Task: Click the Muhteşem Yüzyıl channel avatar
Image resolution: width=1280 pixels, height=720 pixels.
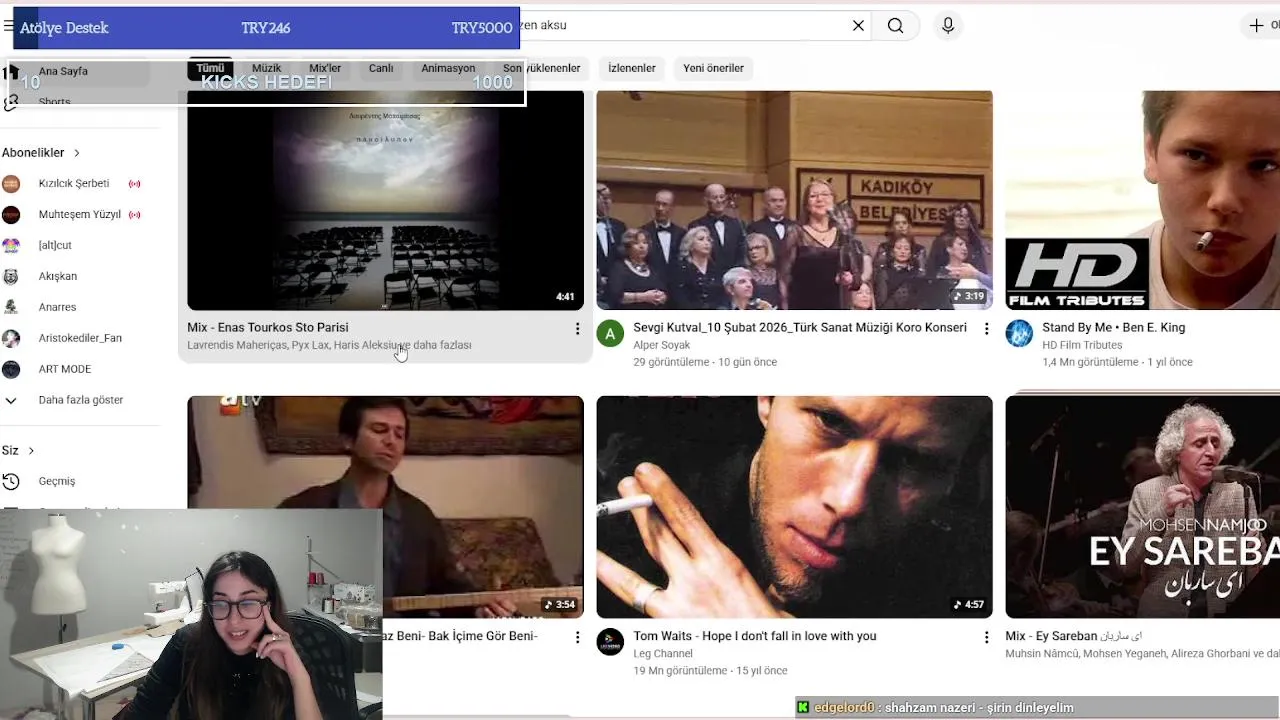Action: coord(11,215)
